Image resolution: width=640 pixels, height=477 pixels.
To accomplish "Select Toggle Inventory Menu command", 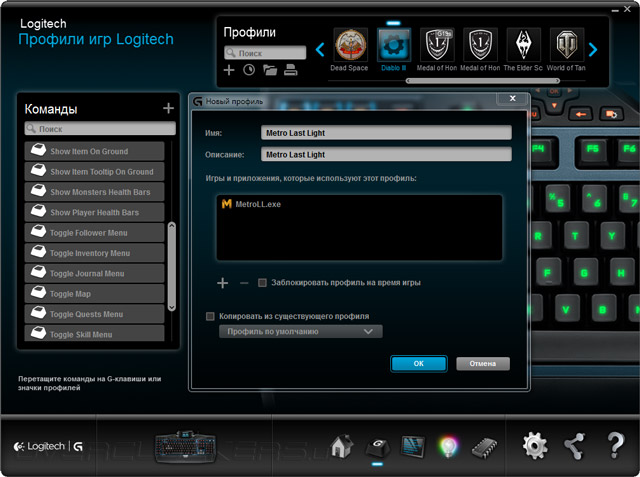I will click(x=94, y=253).
